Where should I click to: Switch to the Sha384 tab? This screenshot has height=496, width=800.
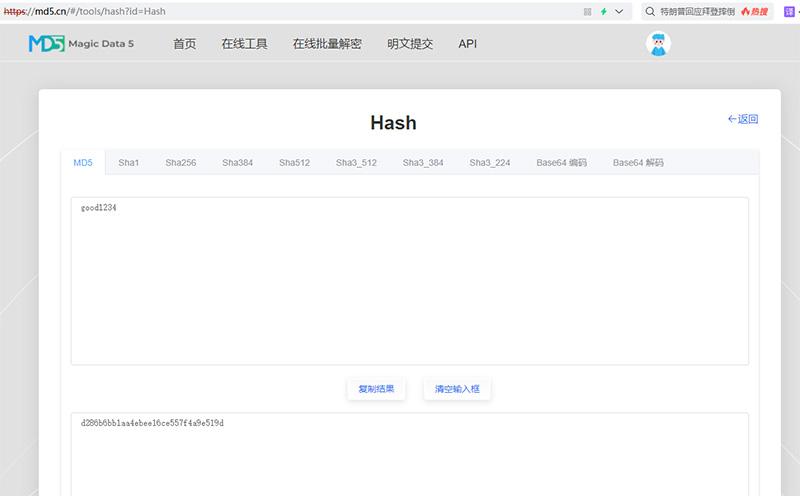coord(237,163)
